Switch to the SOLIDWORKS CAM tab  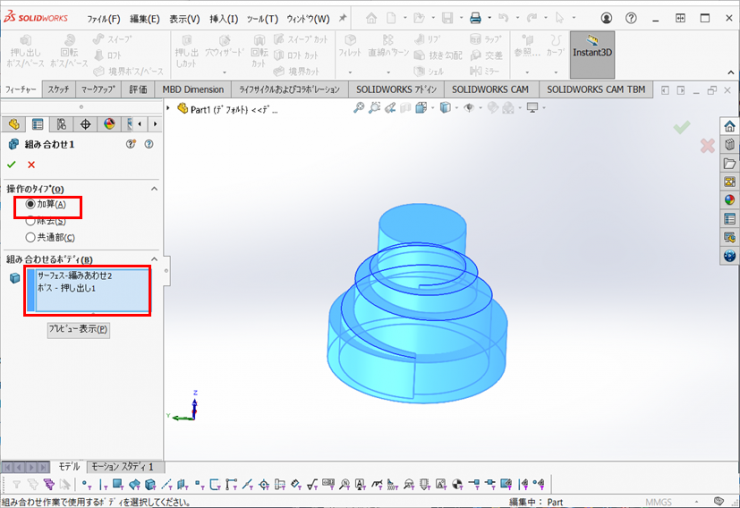point(490,89)
